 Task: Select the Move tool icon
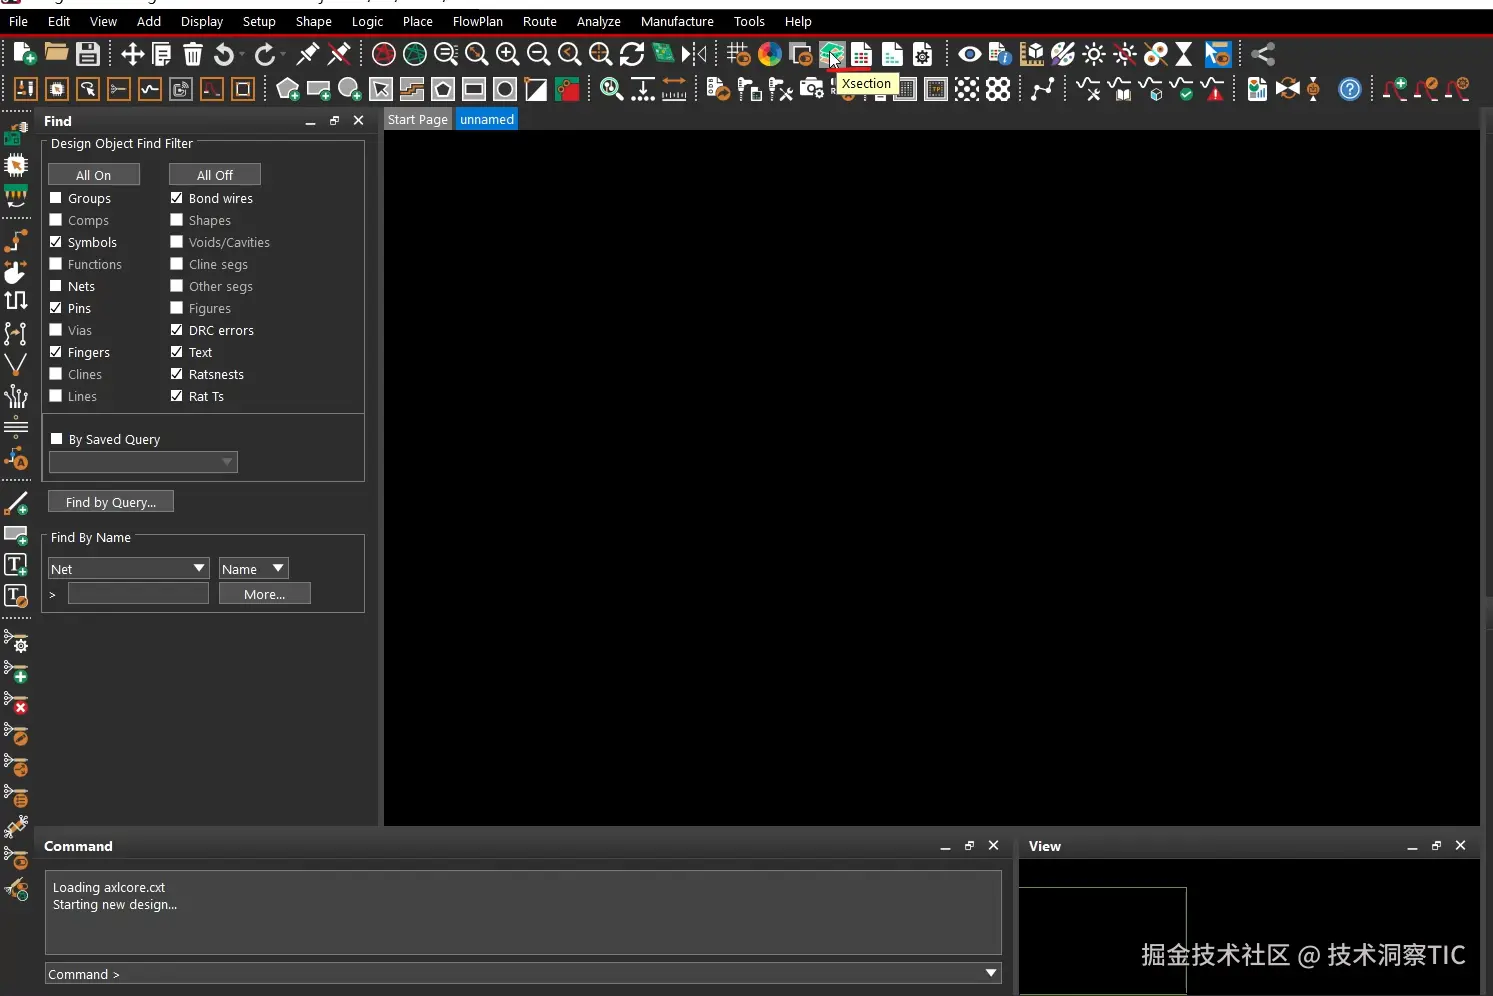click(132, 54)
